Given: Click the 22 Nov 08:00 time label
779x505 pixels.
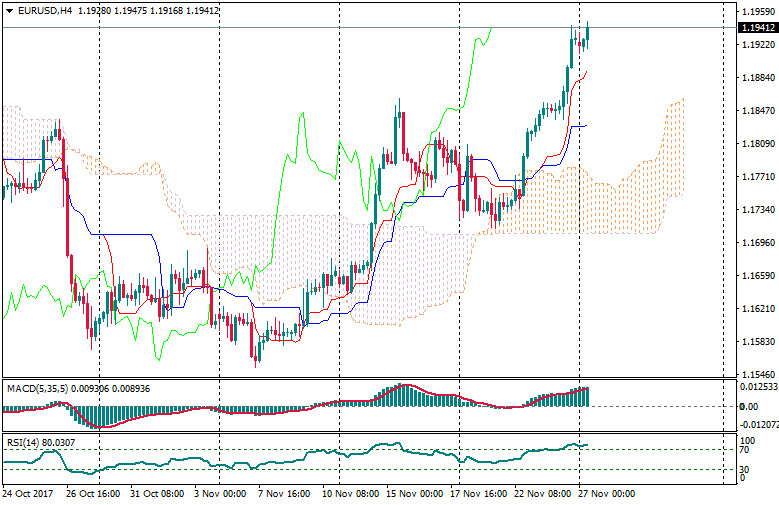Looking at the screenshot, I should click(x=545, y=494).
